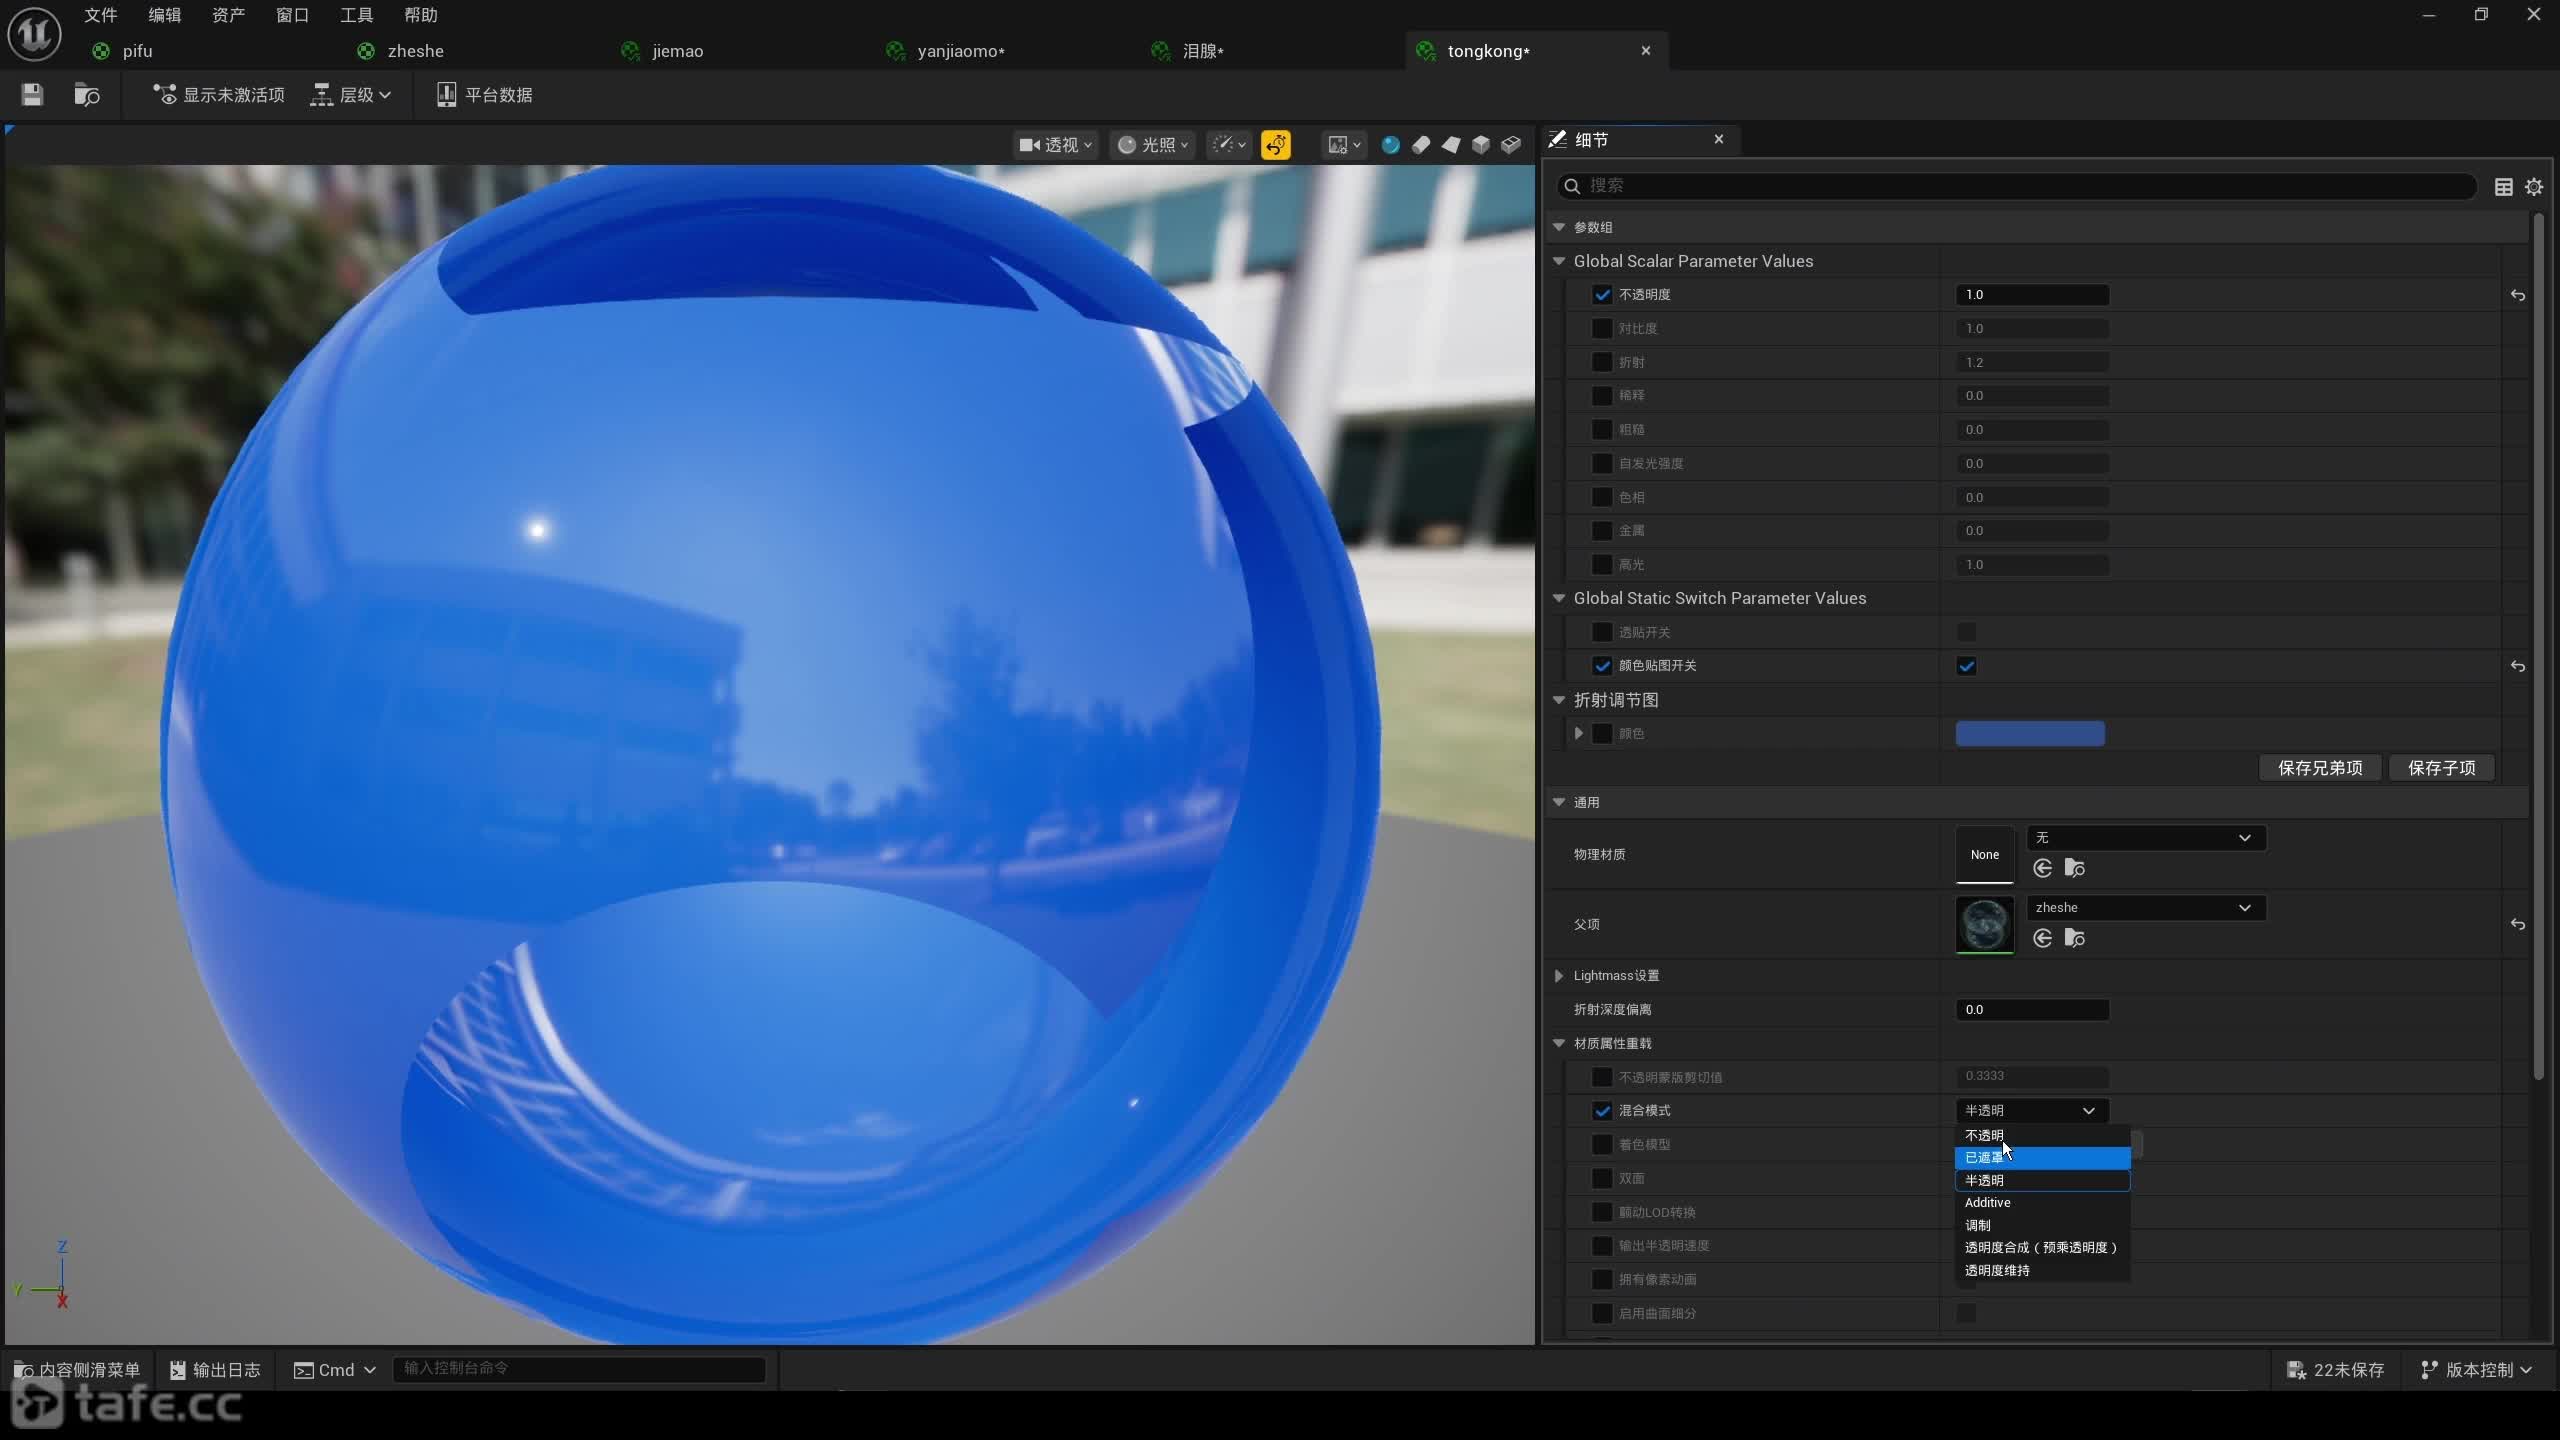Screen dimensions: 2560x1440
Task: Open 版本控制 revision control menu
Action: tap(2476, 1370)
